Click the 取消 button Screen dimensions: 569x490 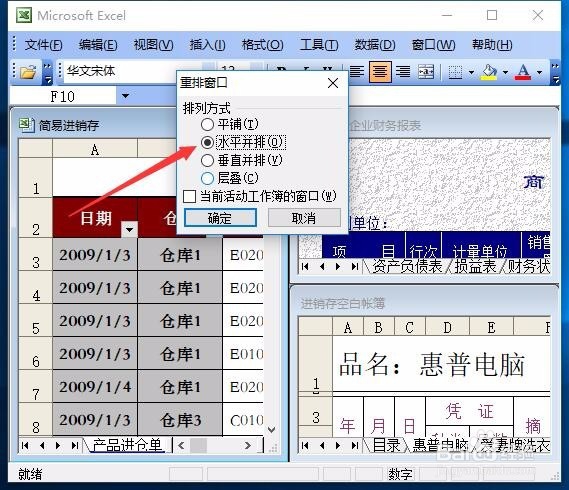304,218
